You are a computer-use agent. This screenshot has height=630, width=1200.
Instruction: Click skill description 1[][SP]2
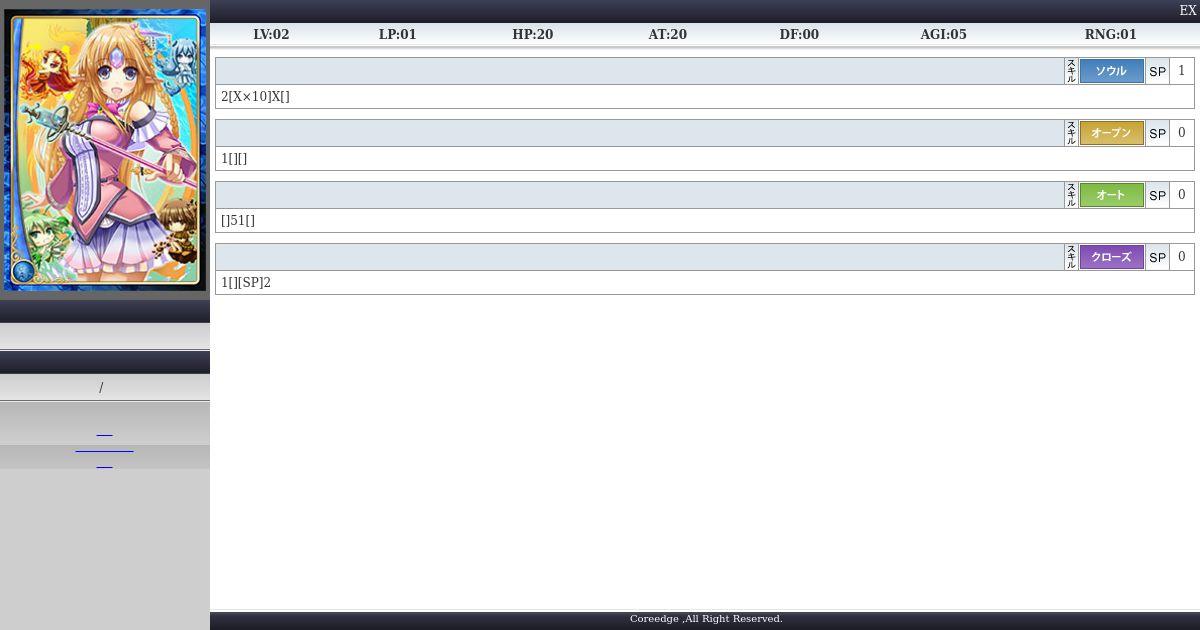point(246,283)
